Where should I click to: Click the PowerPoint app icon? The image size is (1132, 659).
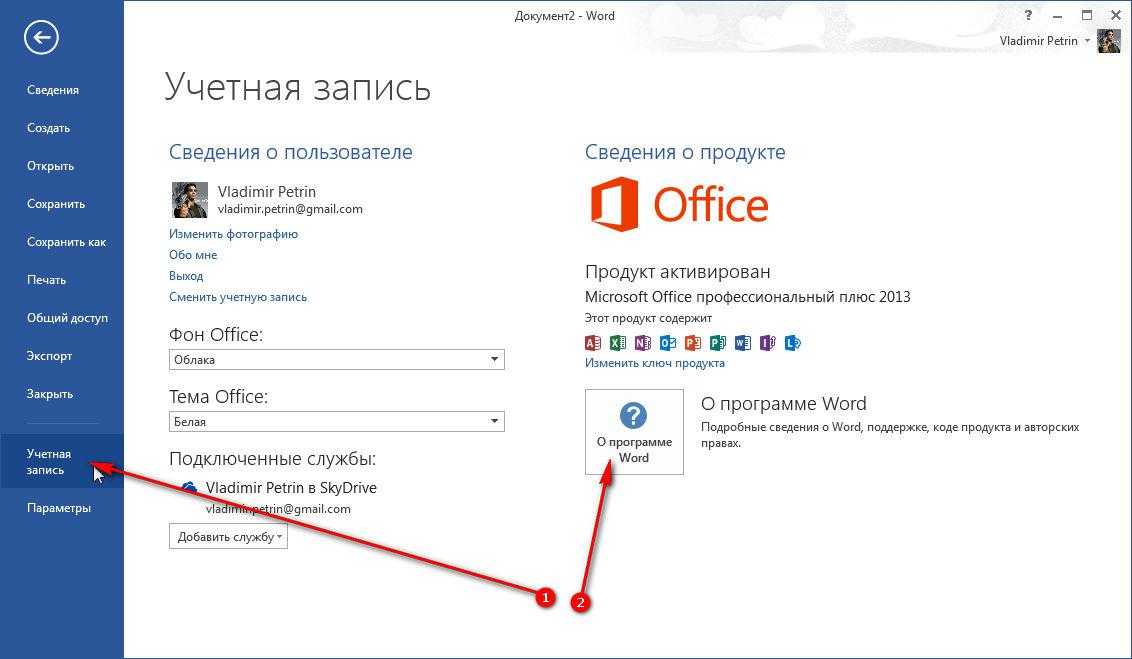click(693, 343)
